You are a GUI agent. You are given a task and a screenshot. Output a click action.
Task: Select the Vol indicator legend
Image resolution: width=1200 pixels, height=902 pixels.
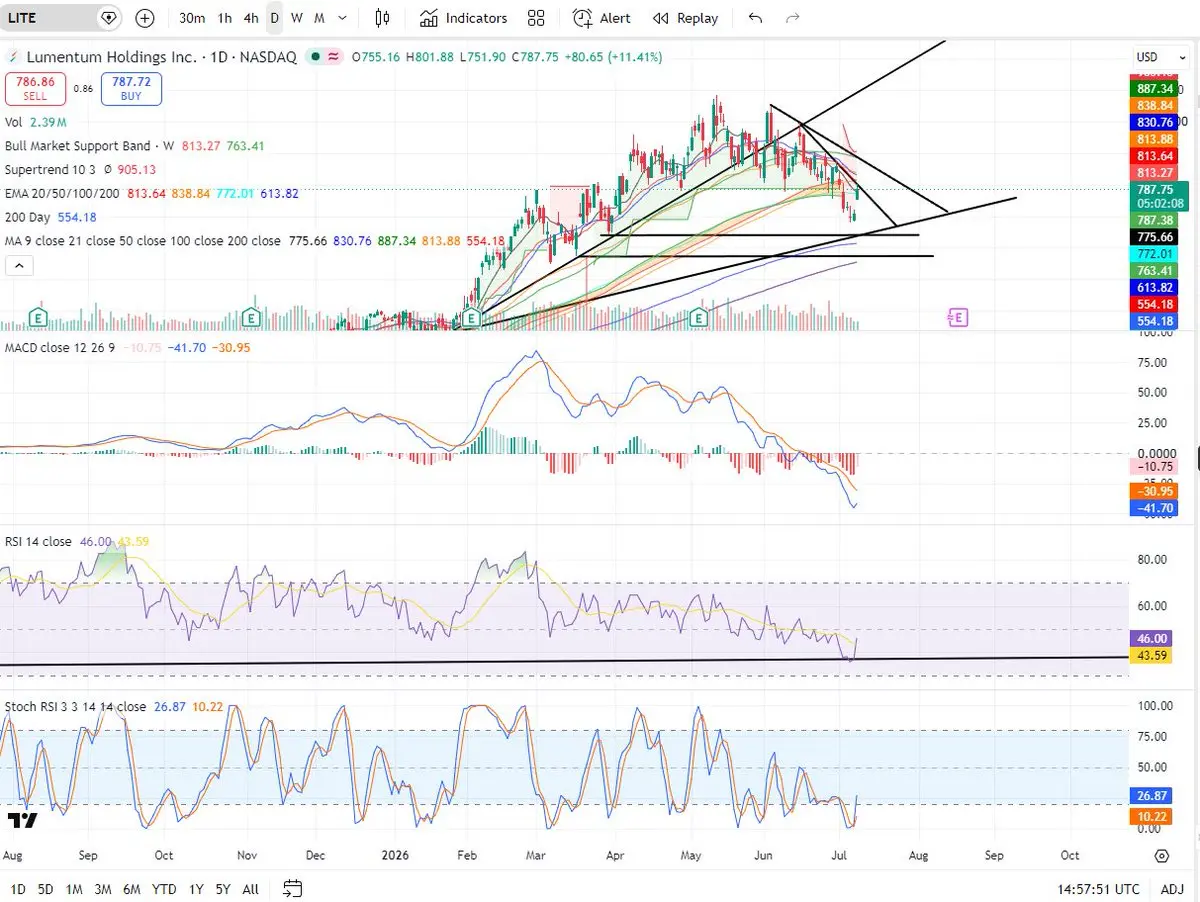tap(14, 122)
